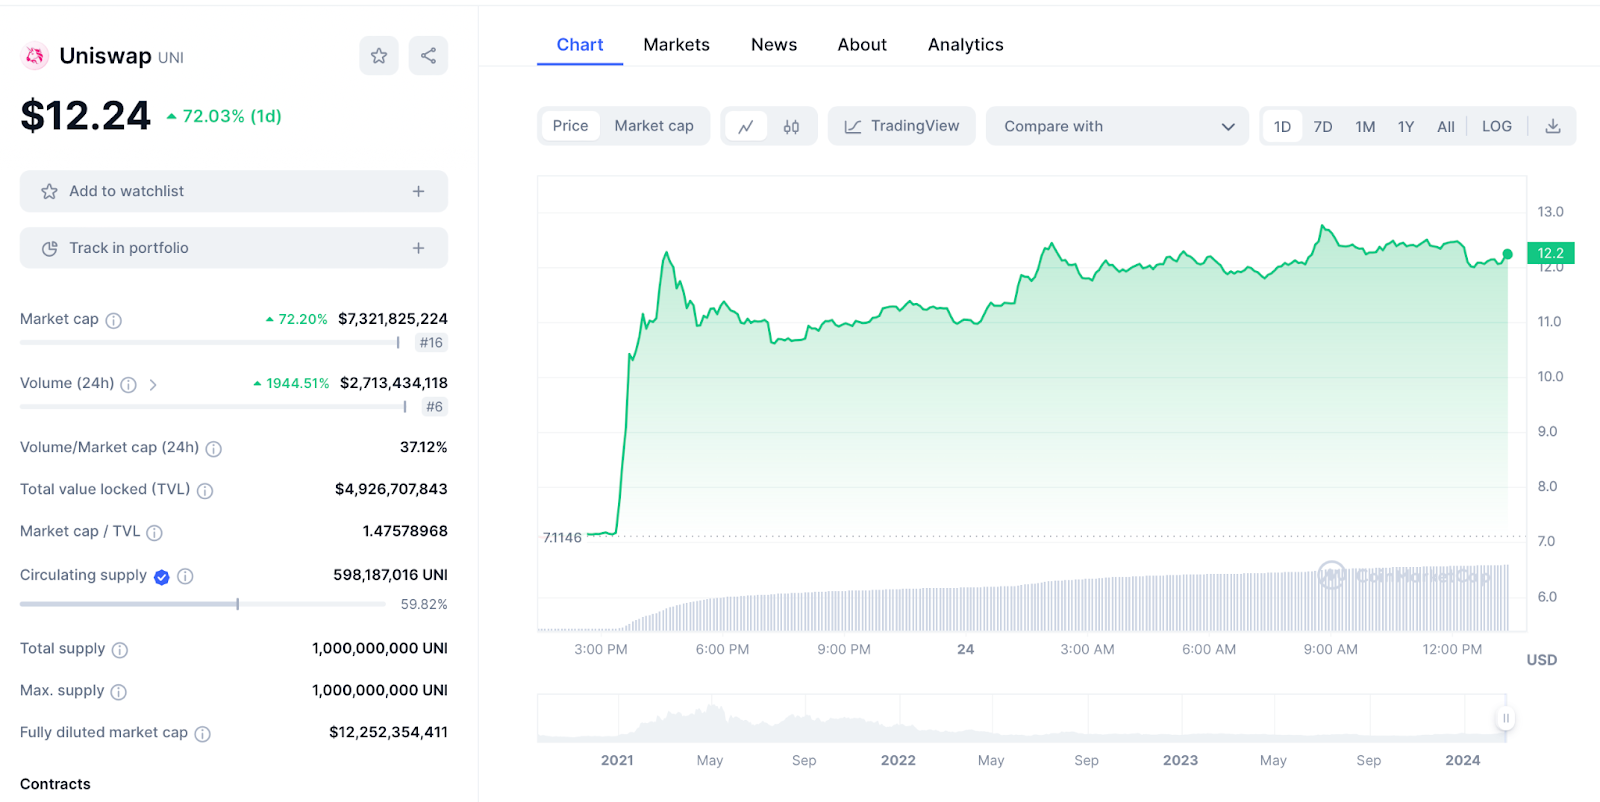Click the timeline range slider handle
Screen dimensions: 1600x802
point(1505,718)
